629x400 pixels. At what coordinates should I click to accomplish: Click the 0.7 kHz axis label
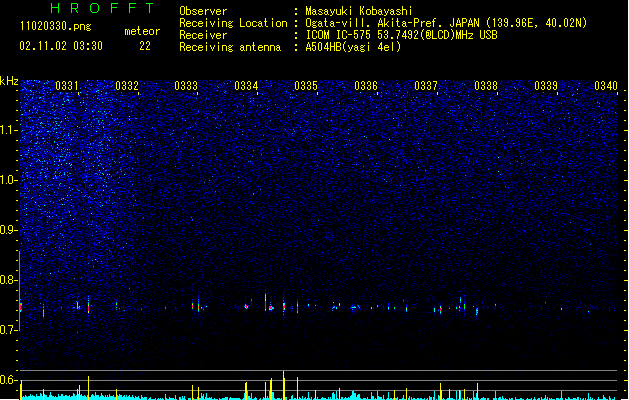pyautogui.click(x=9, y=330)
